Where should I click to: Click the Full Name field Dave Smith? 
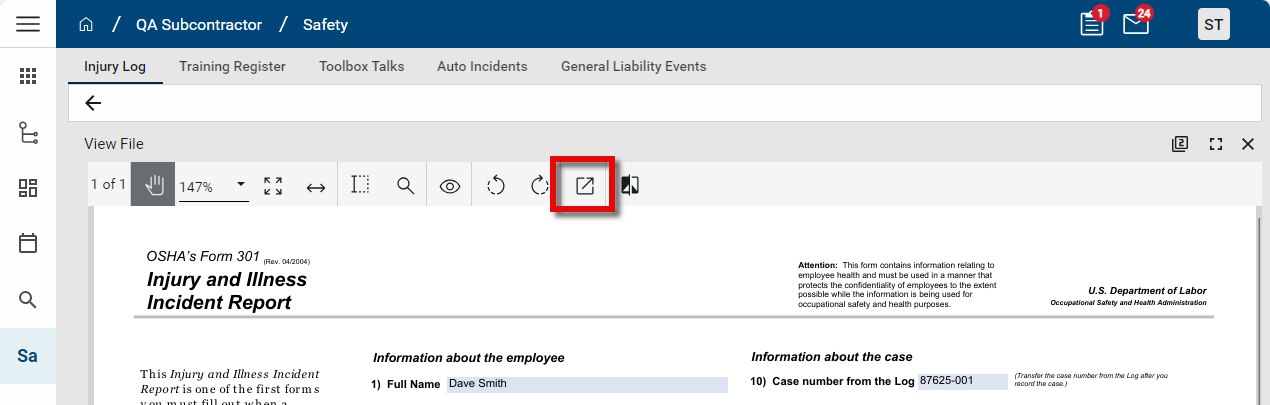click(x=585, y=384)
